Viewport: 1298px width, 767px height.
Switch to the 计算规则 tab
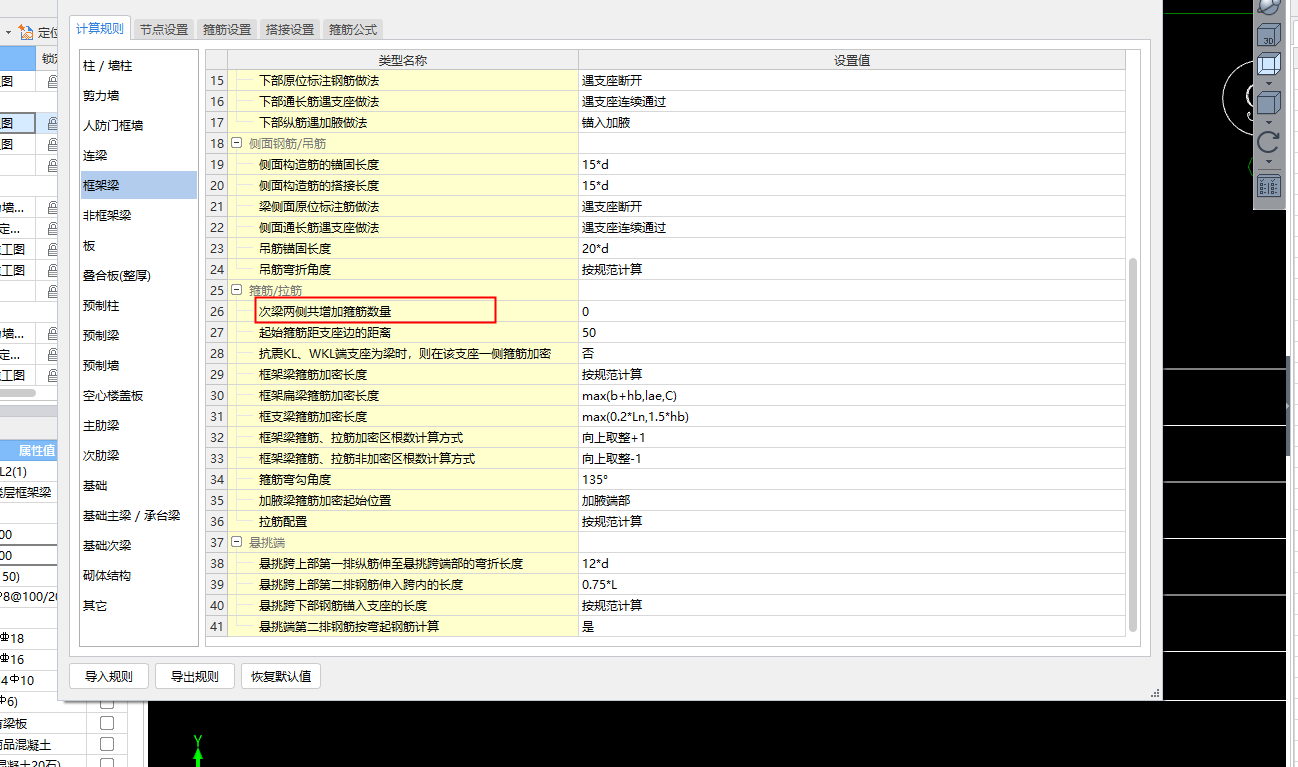[100, 29]
